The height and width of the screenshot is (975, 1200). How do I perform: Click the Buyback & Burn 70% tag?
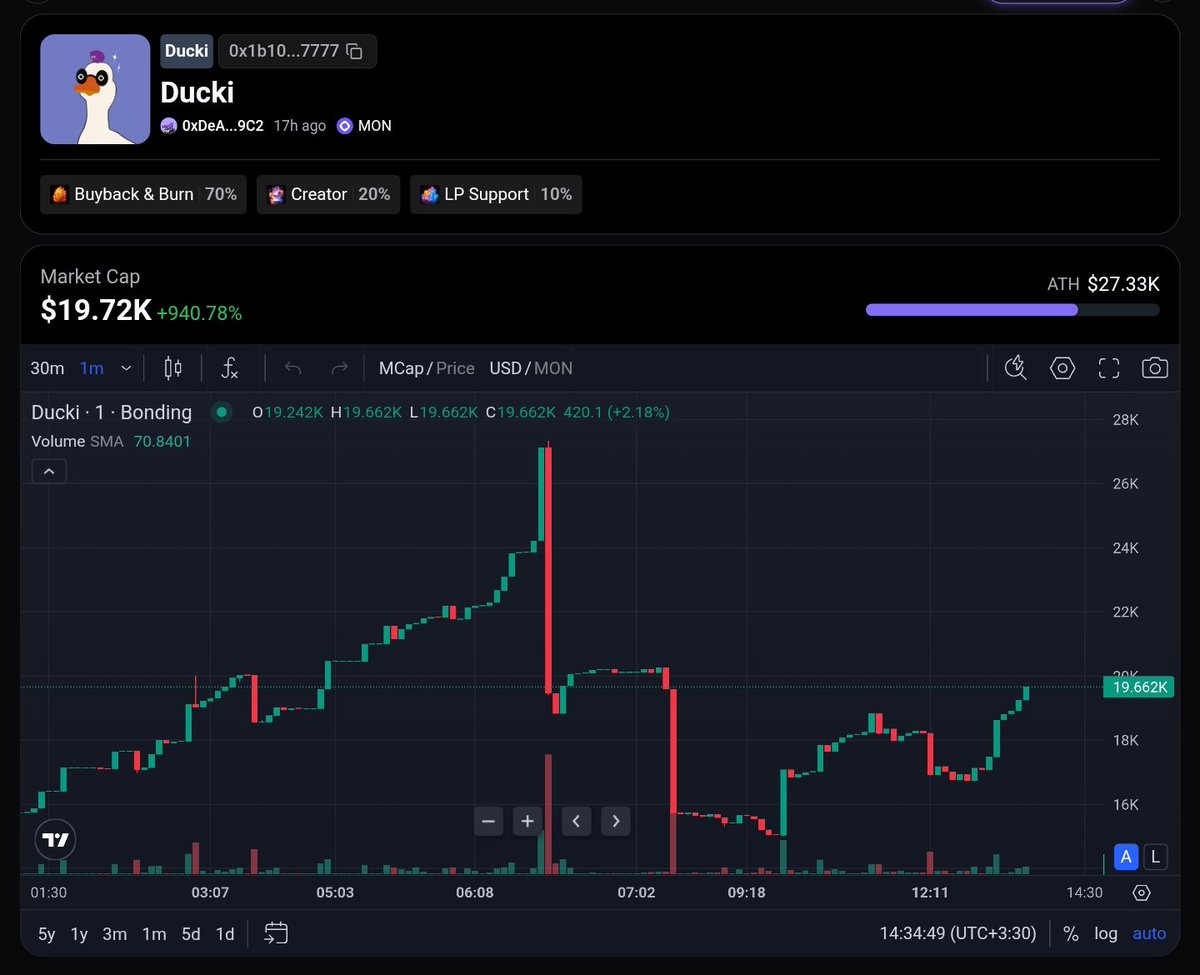143,194
